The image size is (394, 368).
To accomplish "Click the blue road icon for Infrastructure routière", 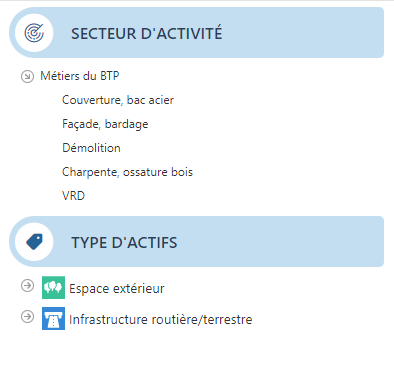I will click(x=53, y=318).
